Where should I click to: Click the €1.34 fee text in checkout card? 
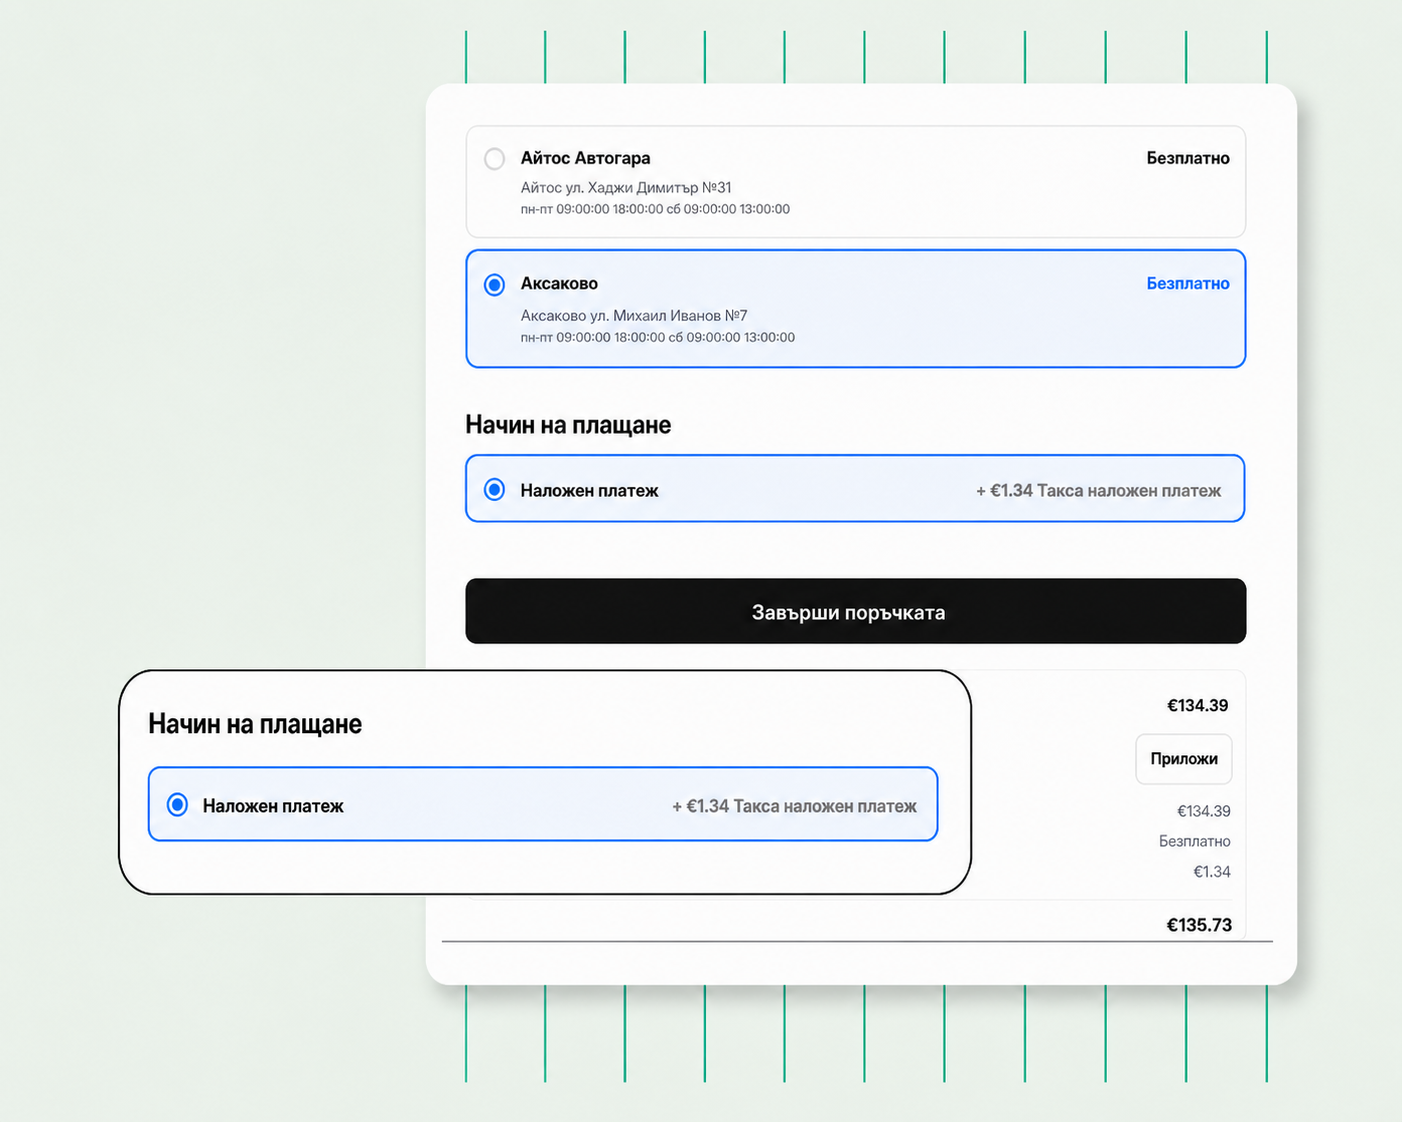click(1011, 491)
